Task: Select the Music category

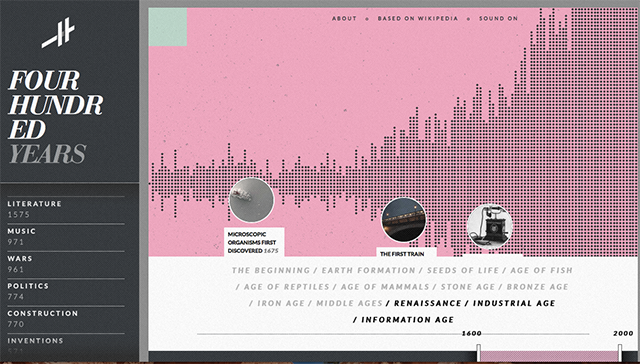Action: (x=66, y=236)
